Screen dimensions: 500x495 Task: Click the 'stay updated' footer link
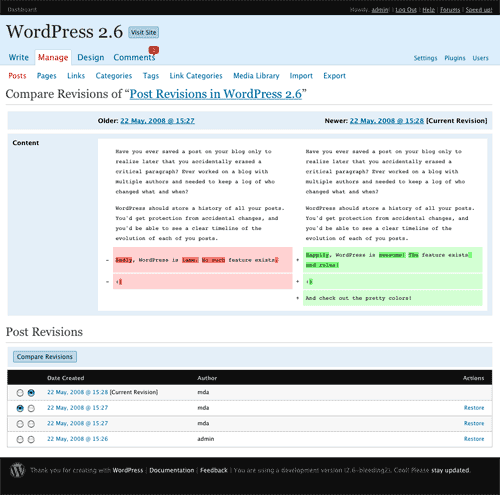(450, 470)
